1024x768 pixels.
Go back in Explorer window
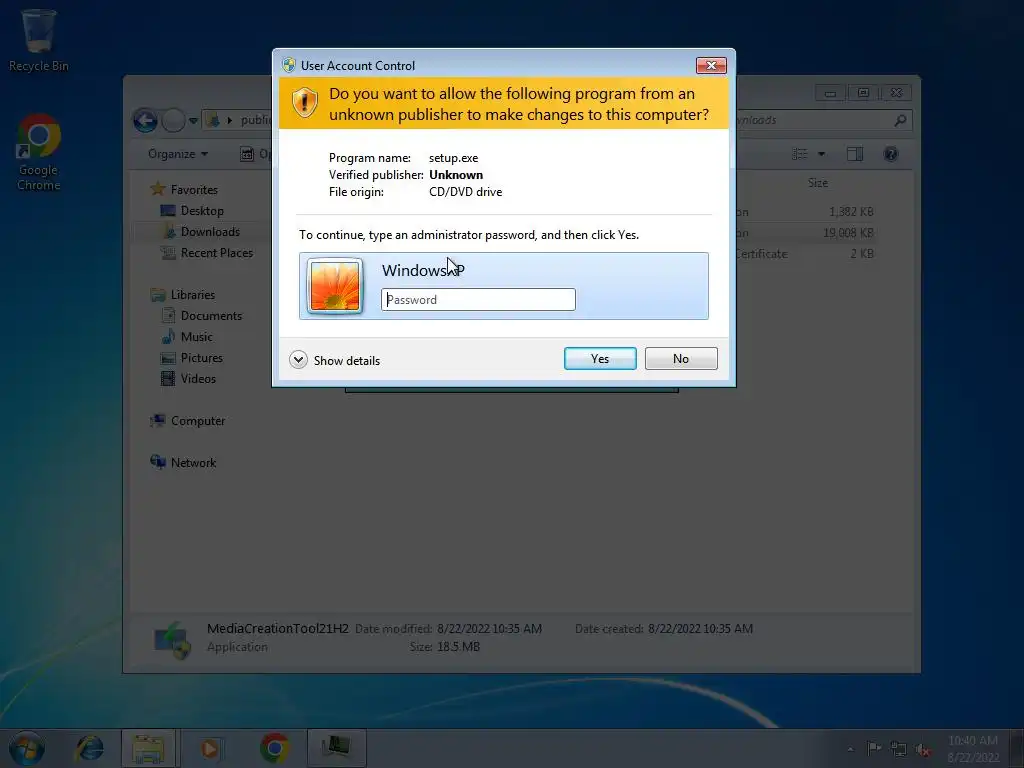145,120
